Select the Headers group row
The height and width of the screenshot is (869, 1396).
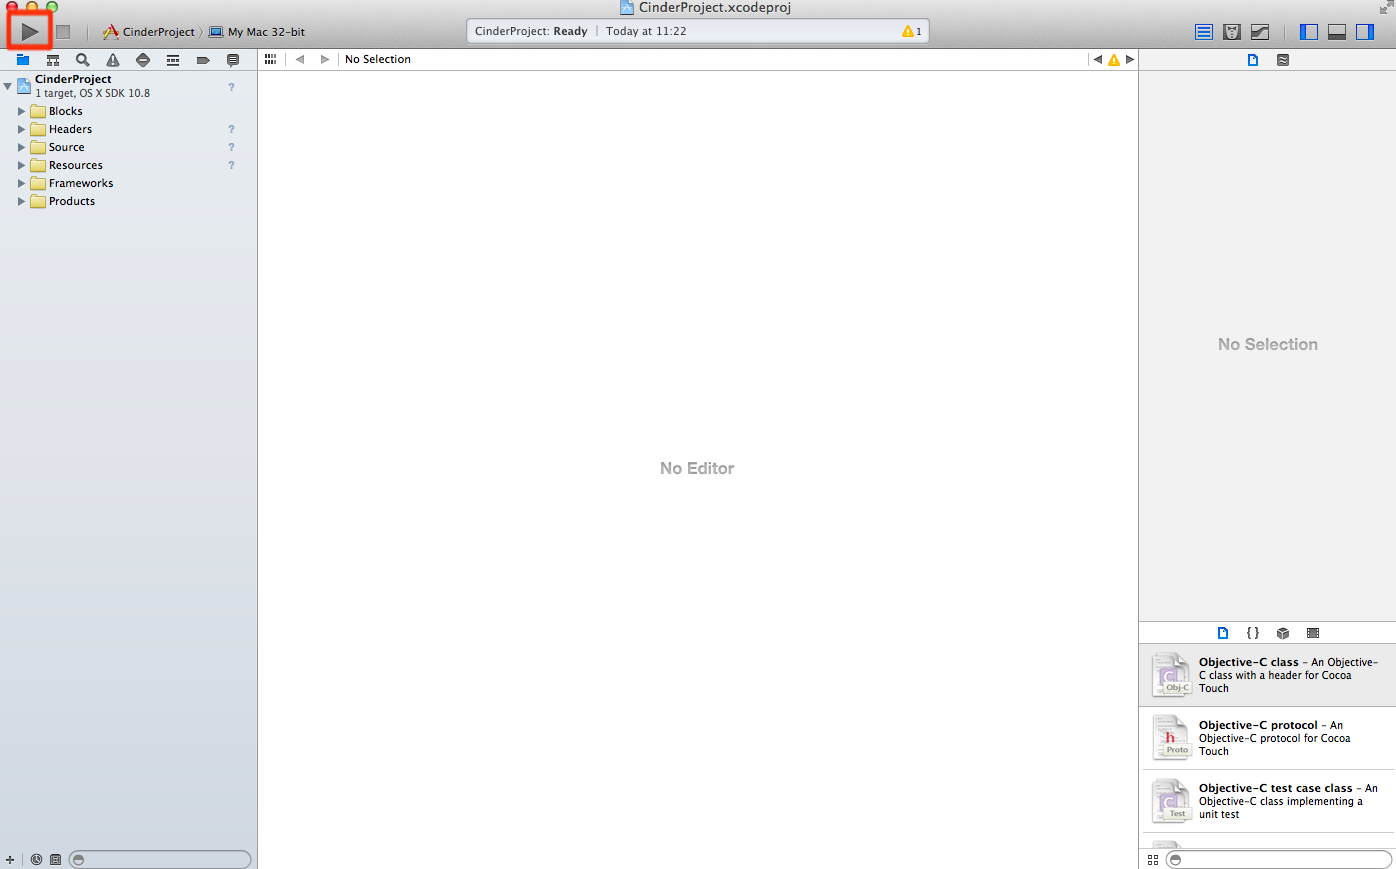128,129
